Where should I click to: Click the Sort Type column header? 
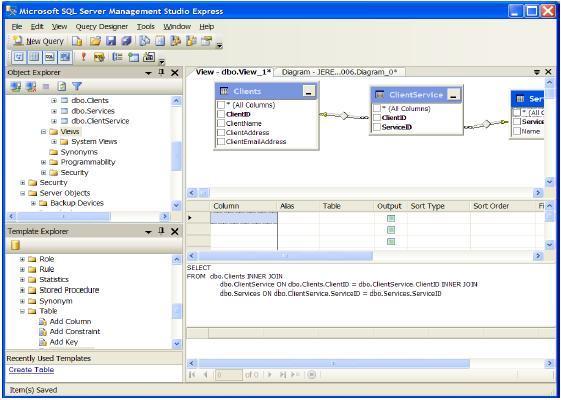(x=438, y=206)
